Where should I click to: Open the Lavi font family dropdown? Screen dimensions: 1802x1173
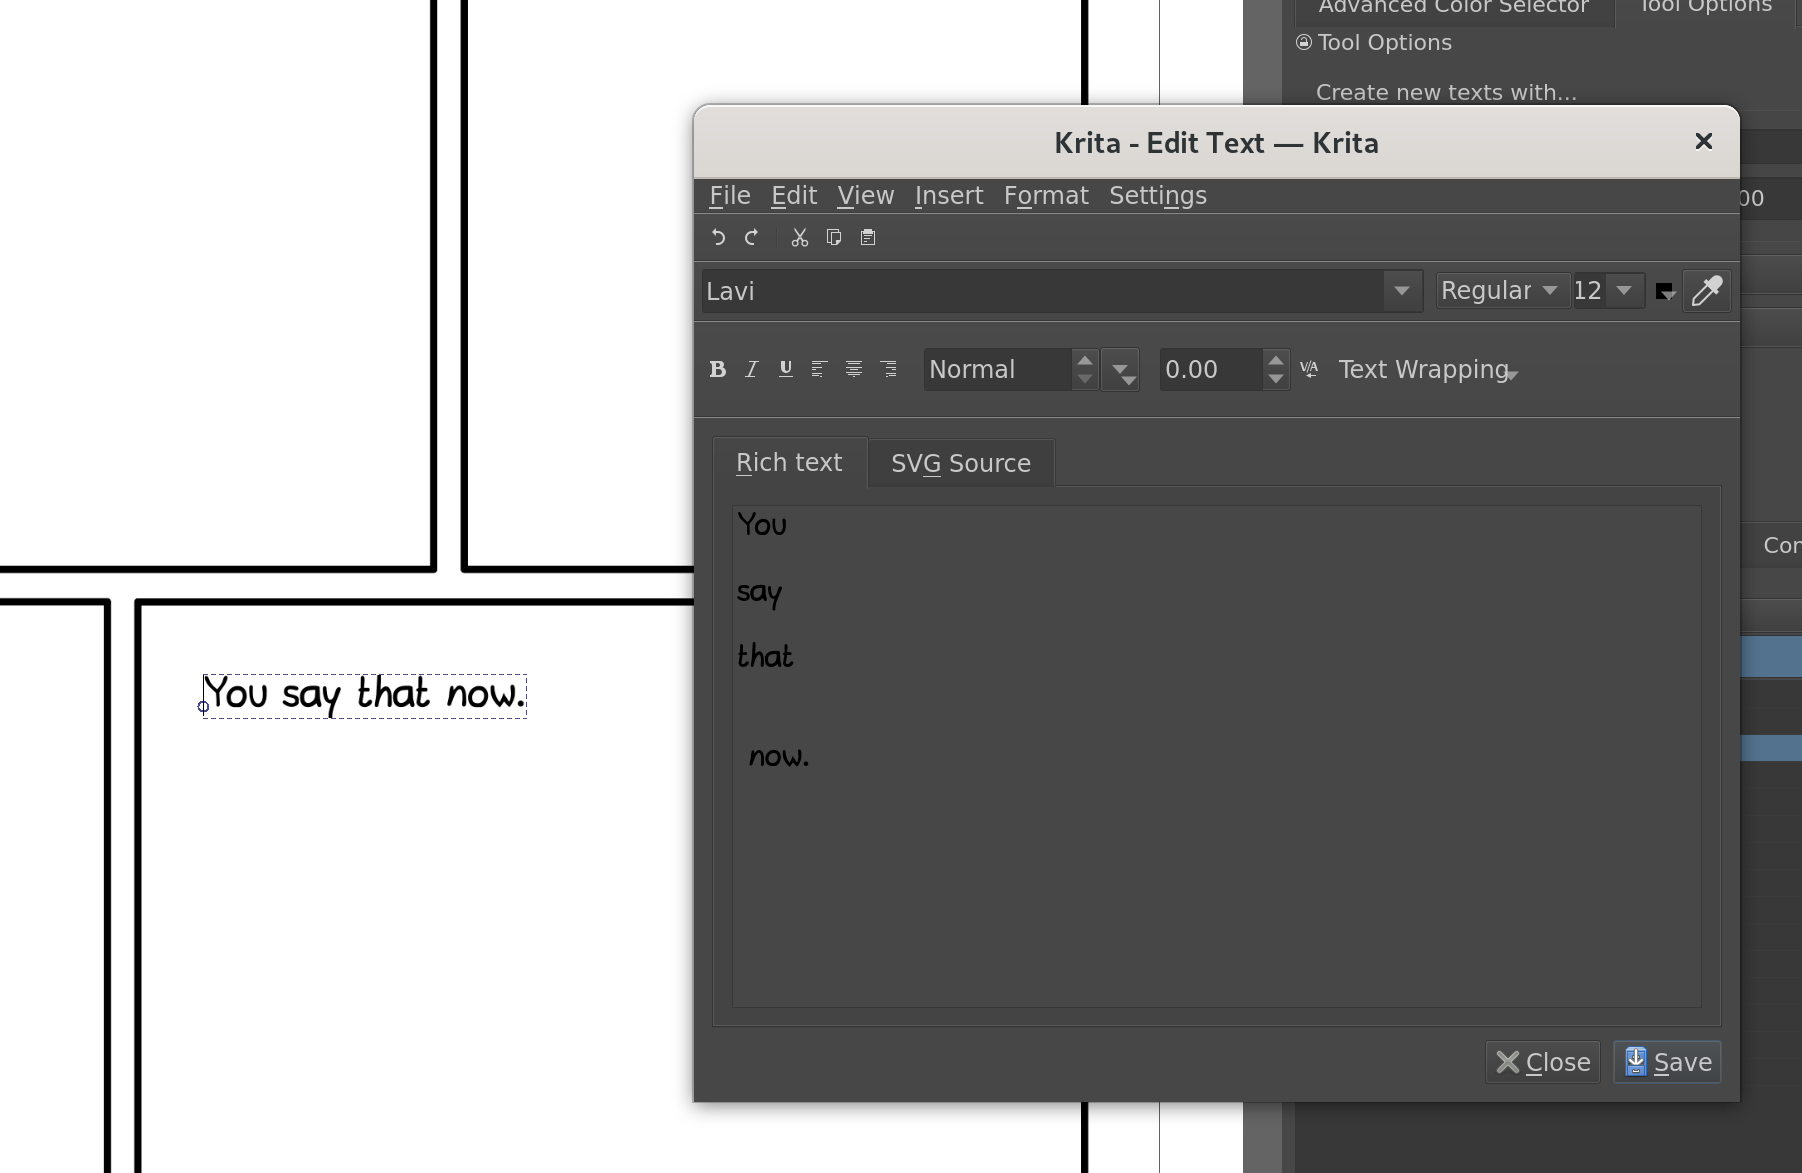1401,291
